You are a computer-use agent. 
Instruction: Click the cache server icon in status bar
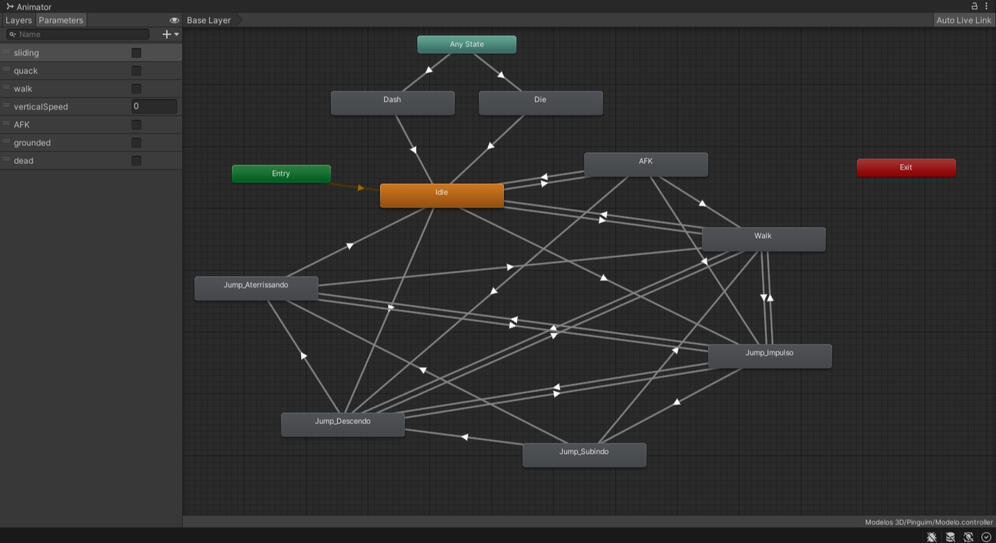point(950,537)
